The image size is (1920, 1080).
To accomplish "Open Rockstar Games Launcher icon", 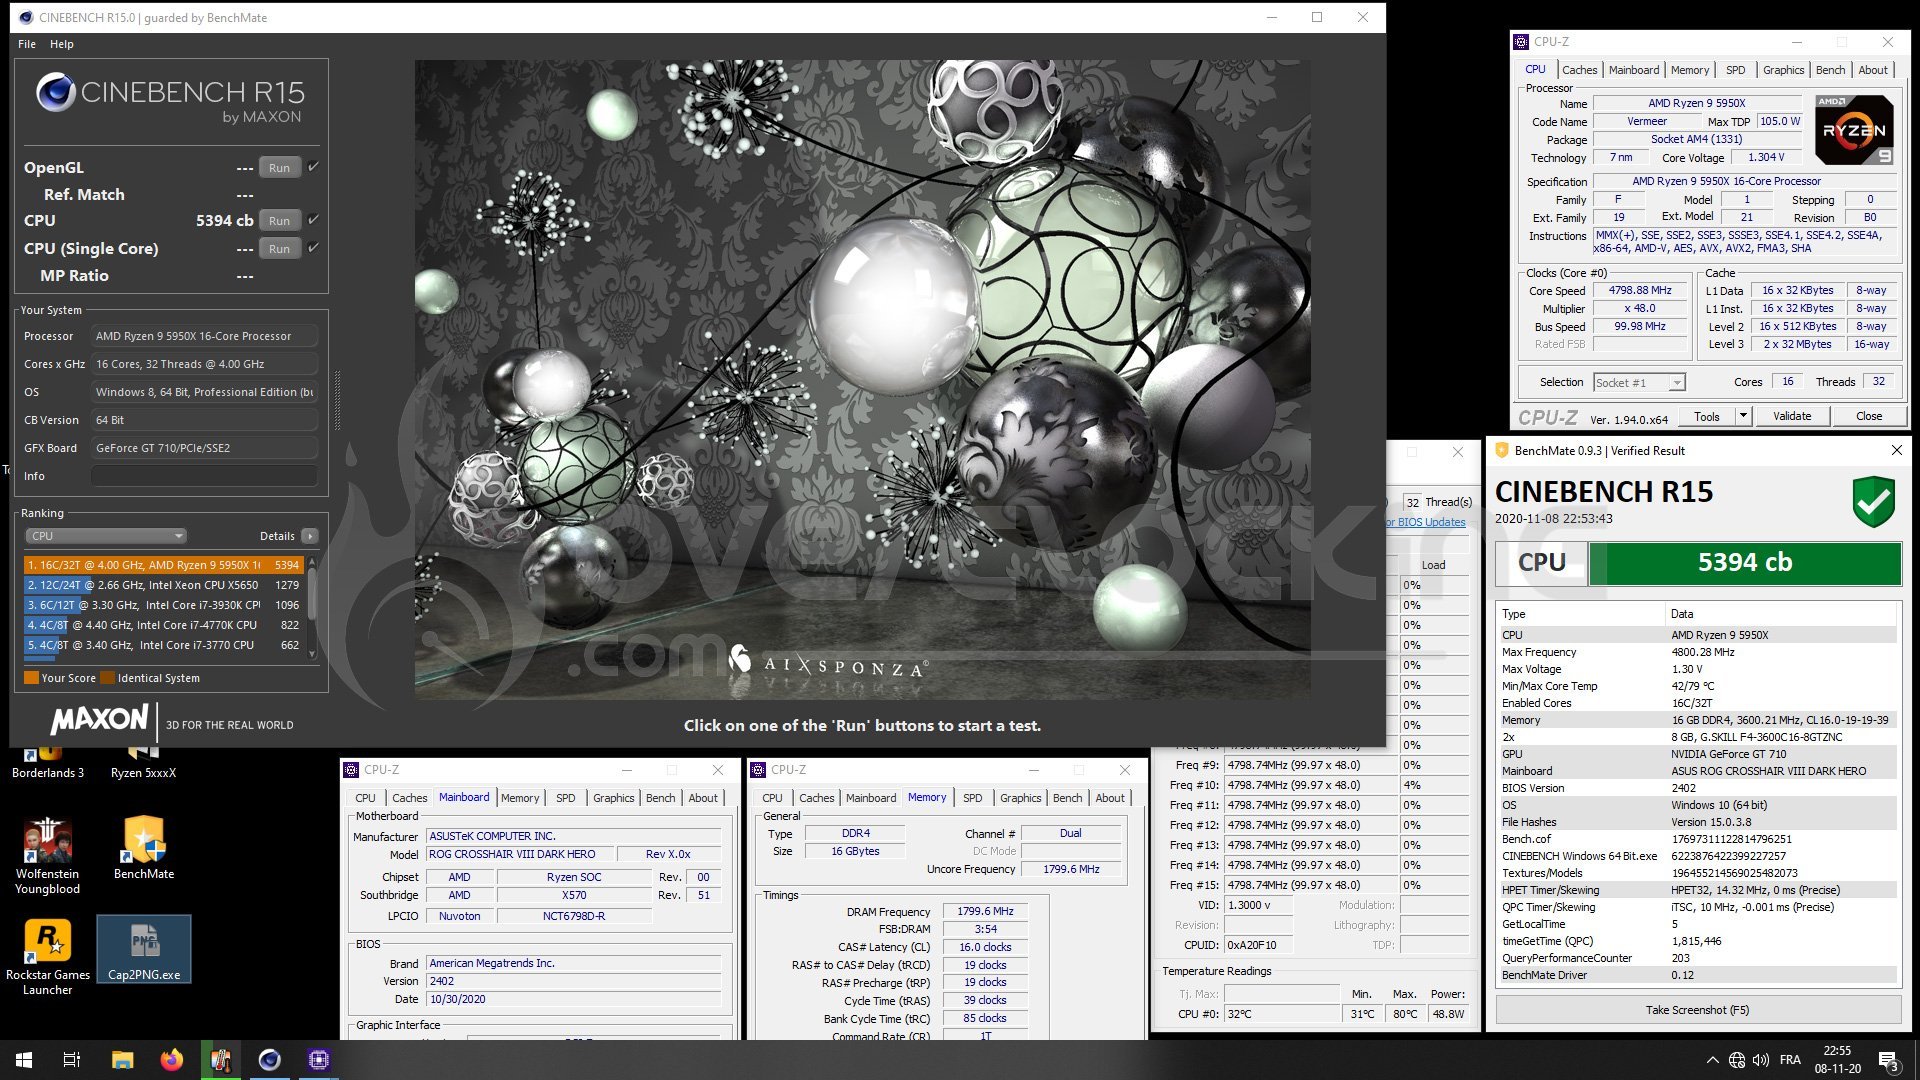I will 47,958.
